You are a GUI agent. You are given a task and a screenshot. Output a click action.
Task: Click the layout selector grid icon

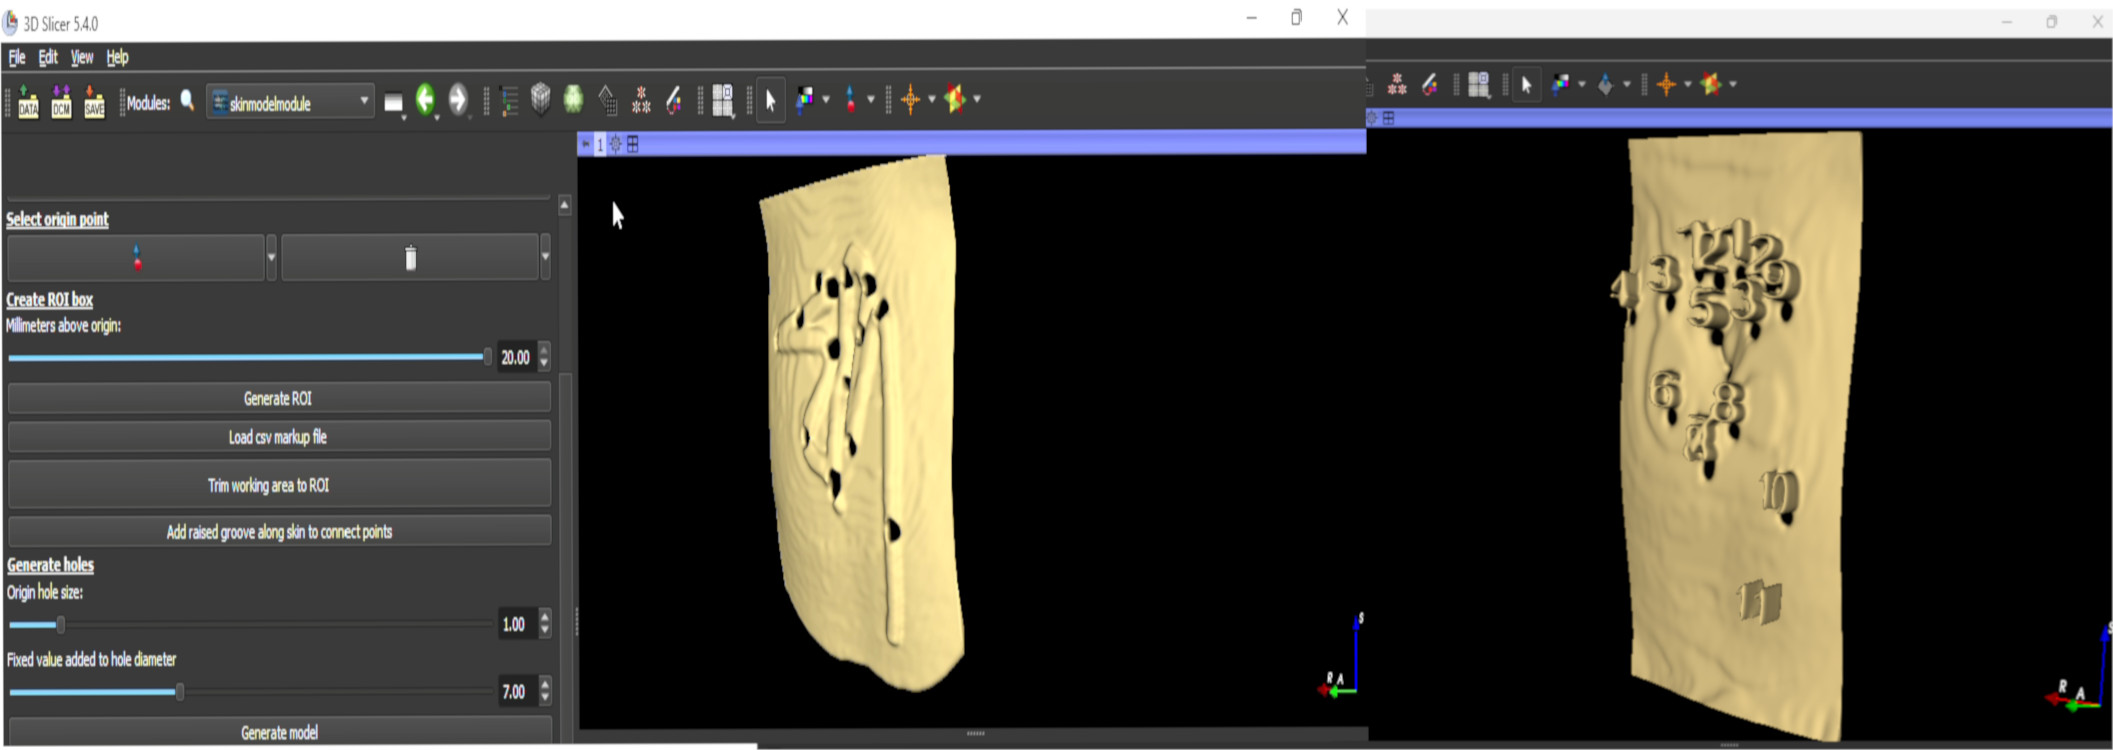pyautogui.click(x=722, y=100)
